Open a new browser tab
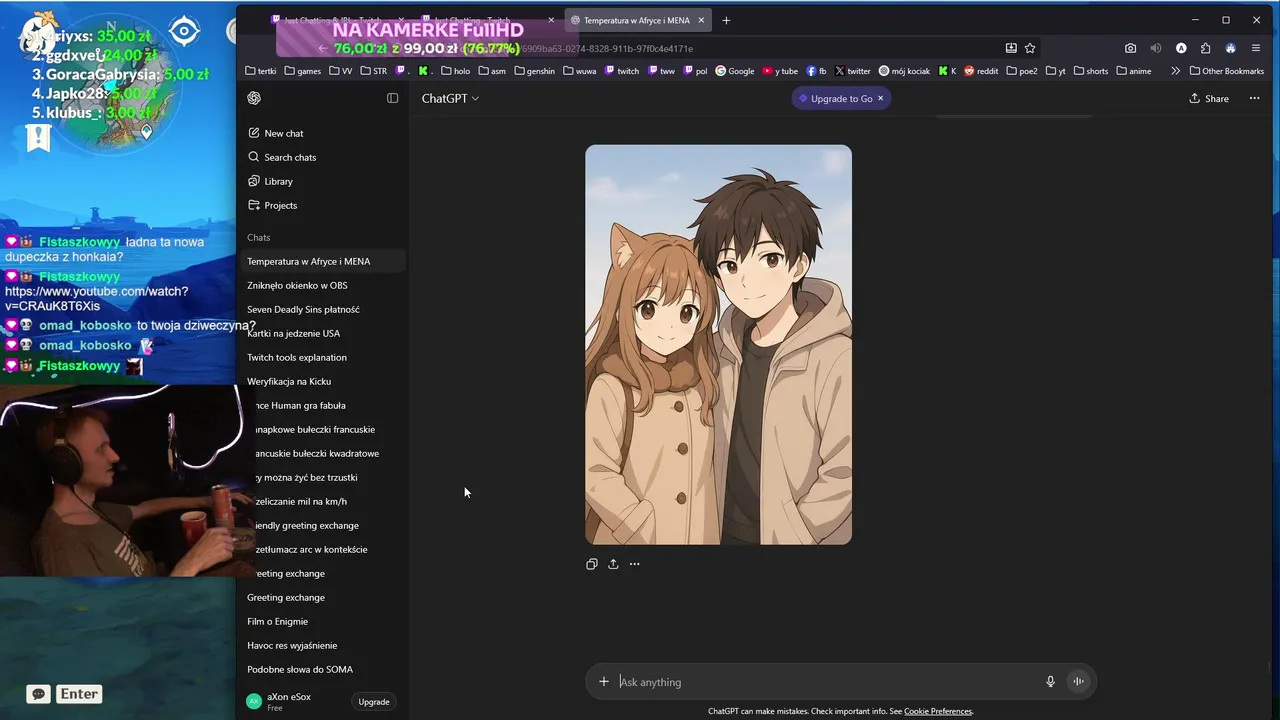The image size is (1280, 720). tap(726, 20)
